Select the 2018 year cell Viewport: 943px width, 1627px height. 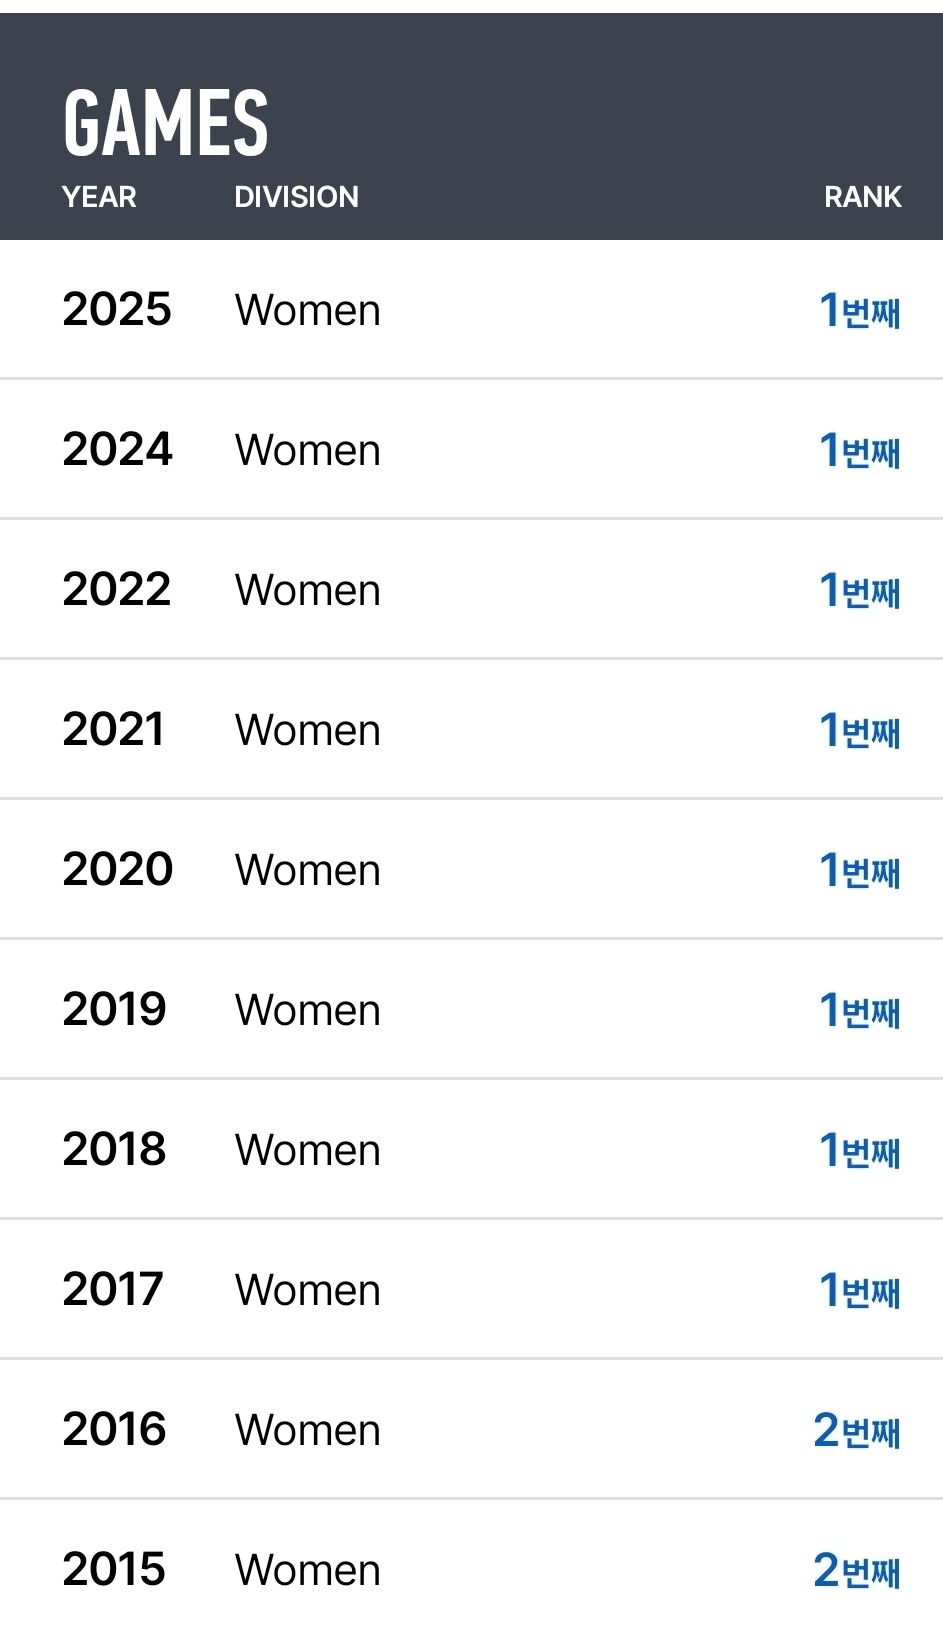[114, 1150]
